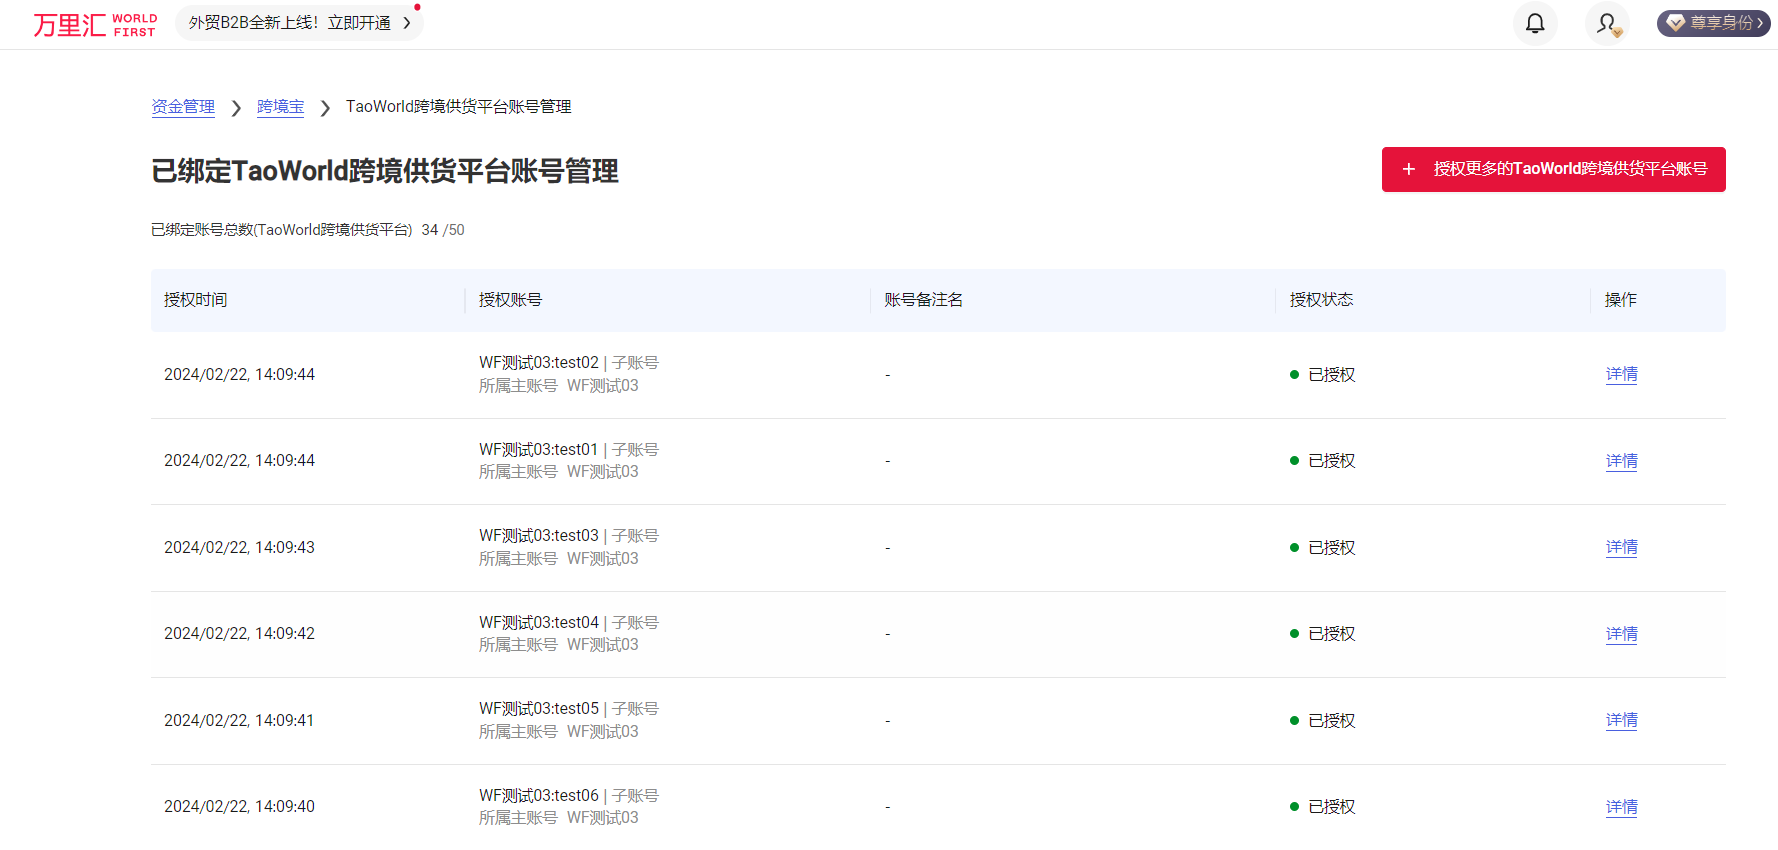
Task: Click green 已授权 status dot in test01 row
Action: tap(1294, 461)
